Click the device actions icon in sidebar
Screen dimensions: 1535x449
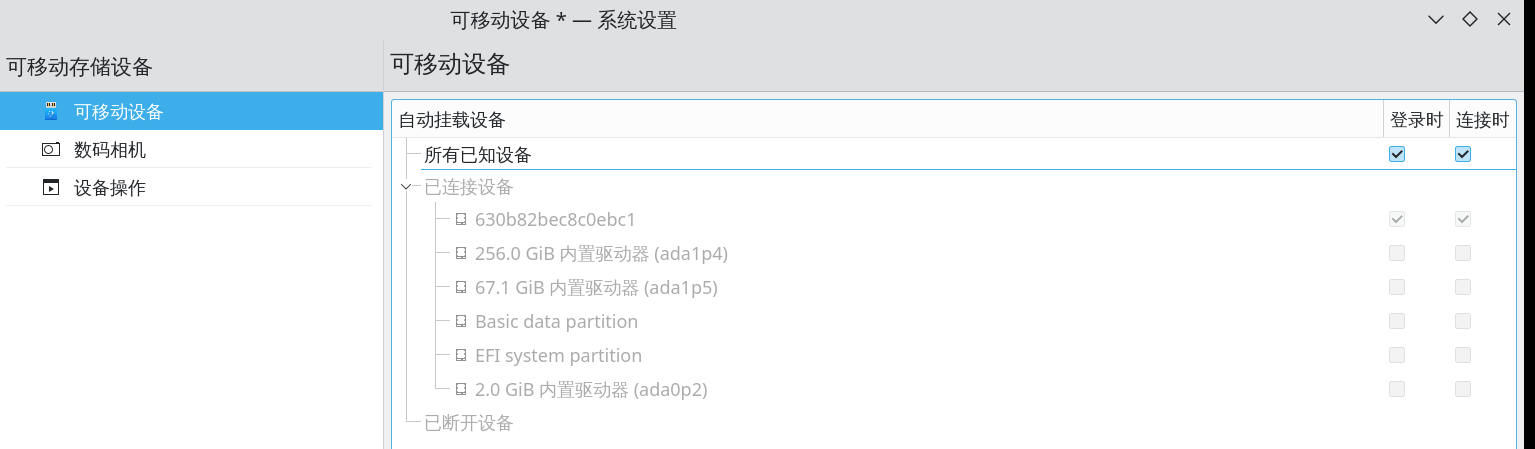[x=51, y=188]
